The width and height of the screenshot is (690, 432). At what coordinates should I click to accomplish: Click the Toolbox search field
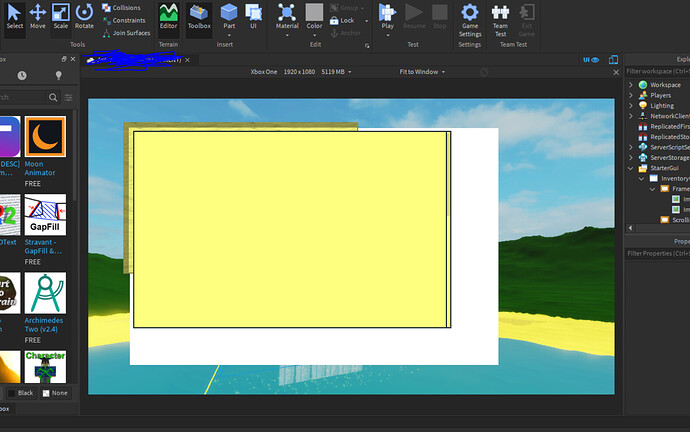(x=23, y=97)
